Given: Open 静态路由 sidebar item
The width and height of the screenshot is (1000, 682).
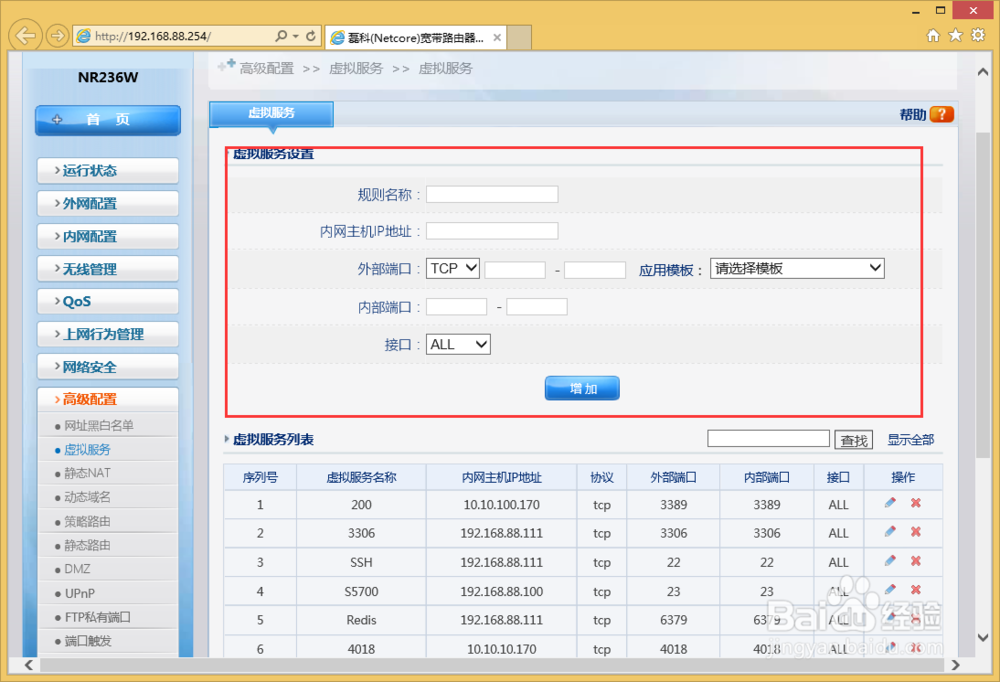Looking at the screenshot, I should 87,545.
